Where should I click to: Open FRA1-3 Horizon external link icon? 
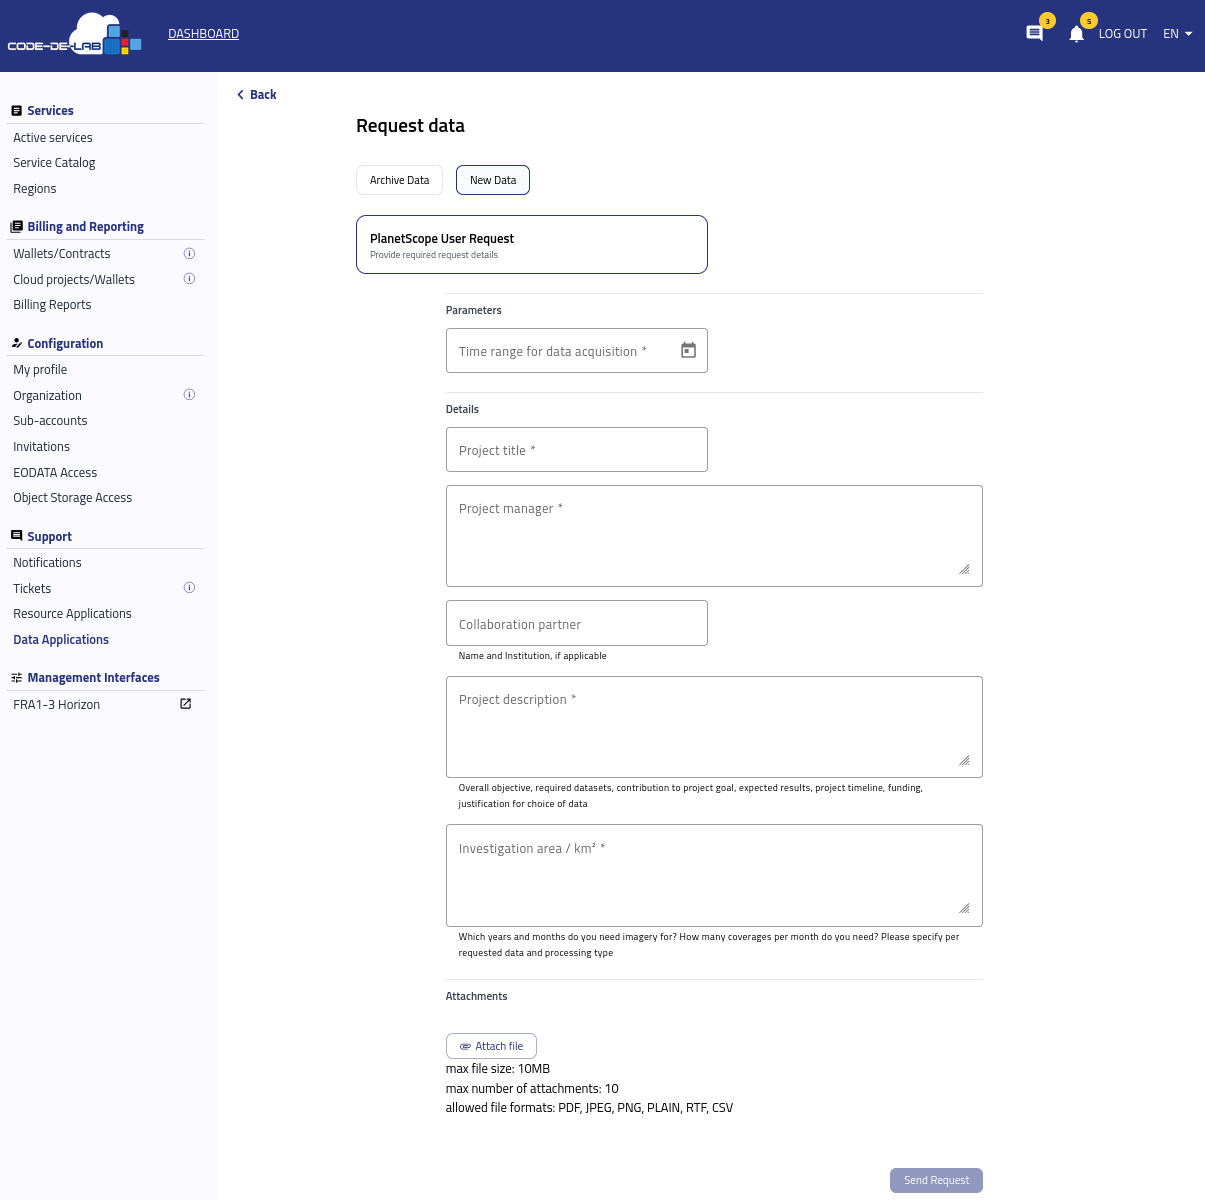(185, 704)
